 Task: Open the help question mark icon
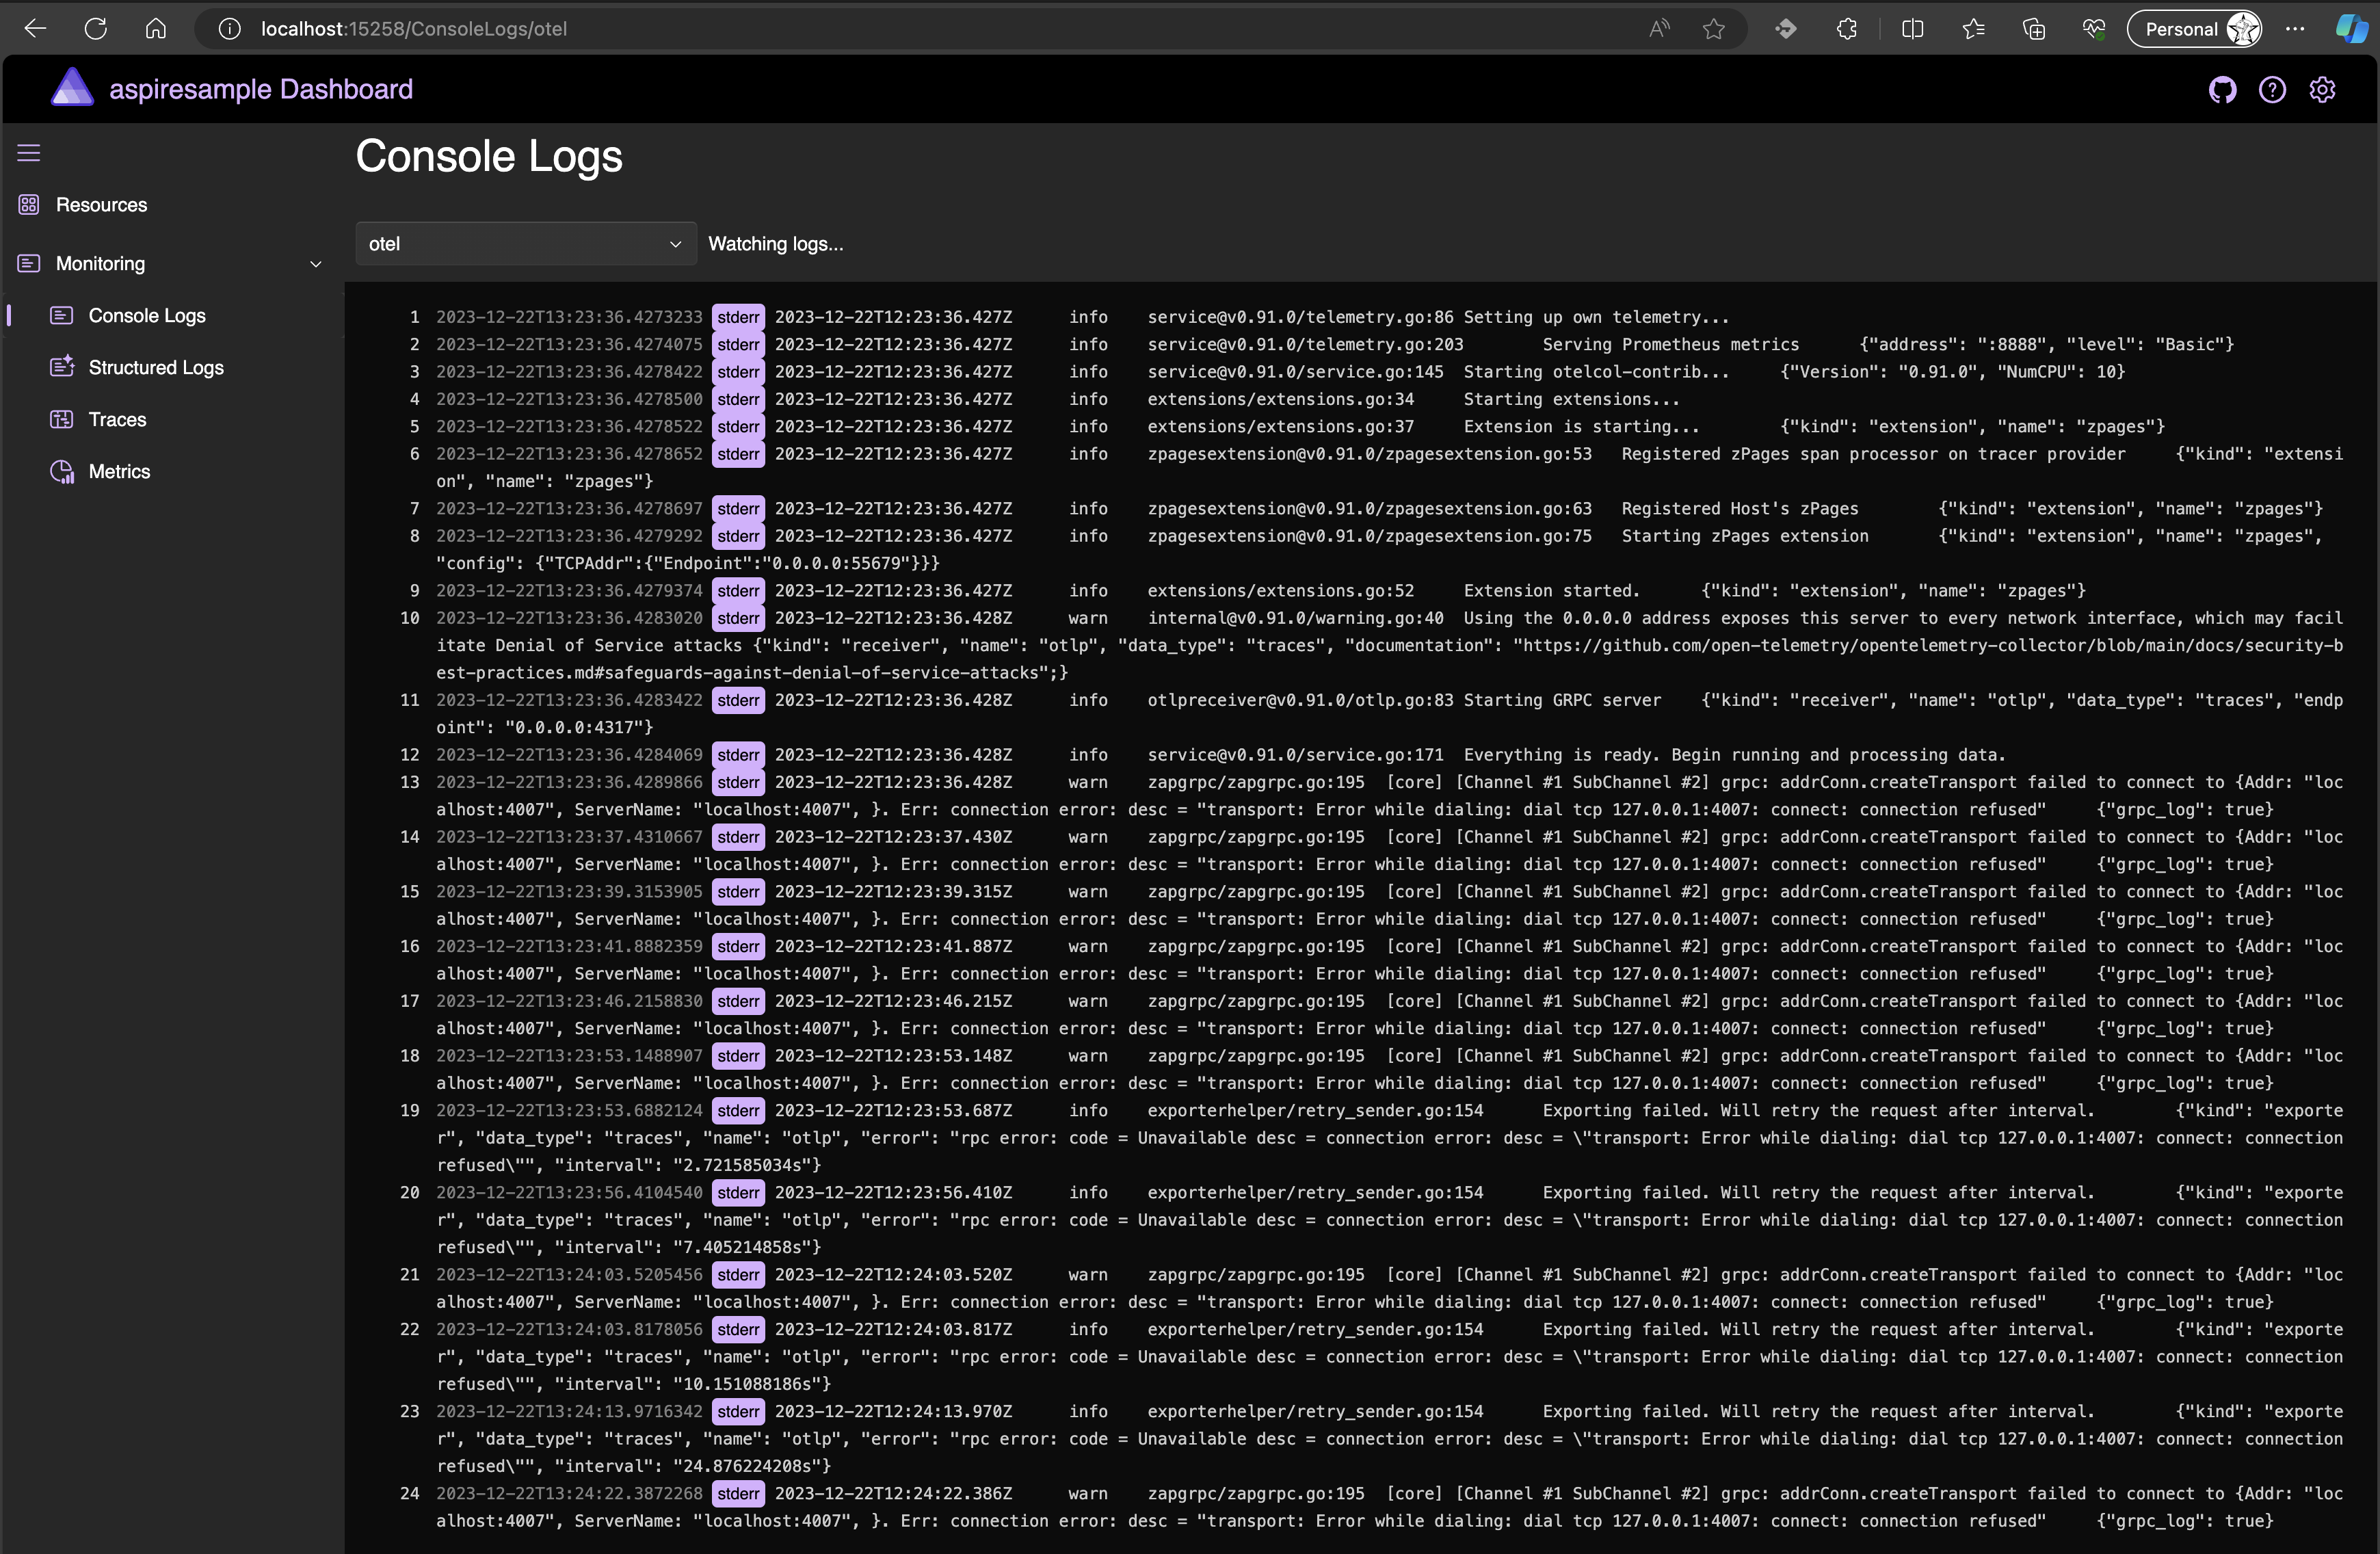pos(2272,90)
